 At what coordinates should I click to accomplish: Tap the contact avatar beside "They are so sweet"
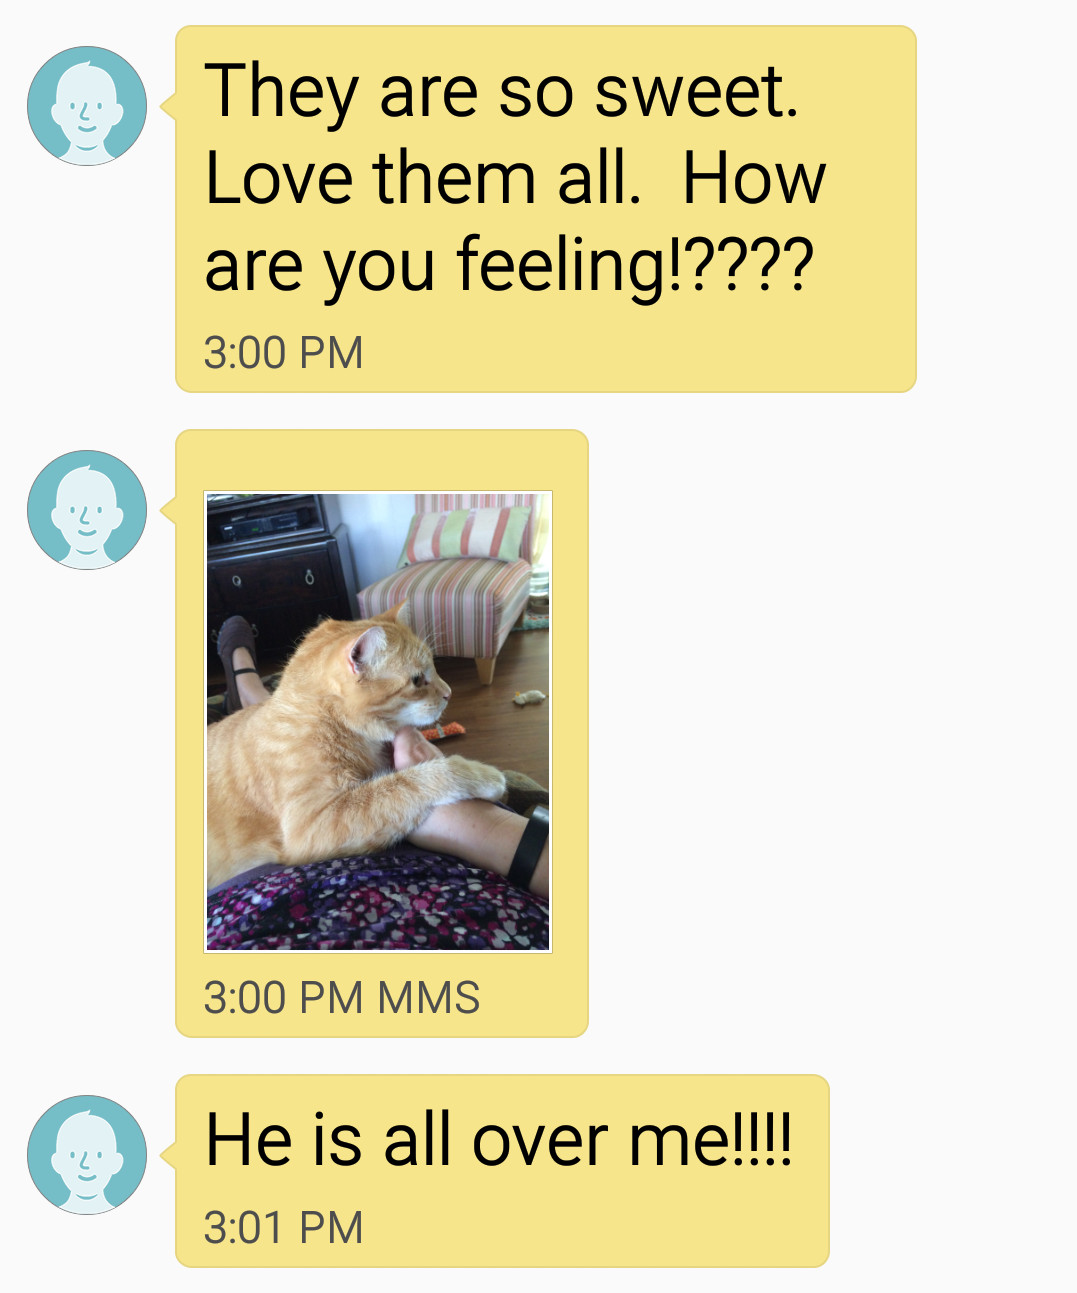(x=87, y=106)
